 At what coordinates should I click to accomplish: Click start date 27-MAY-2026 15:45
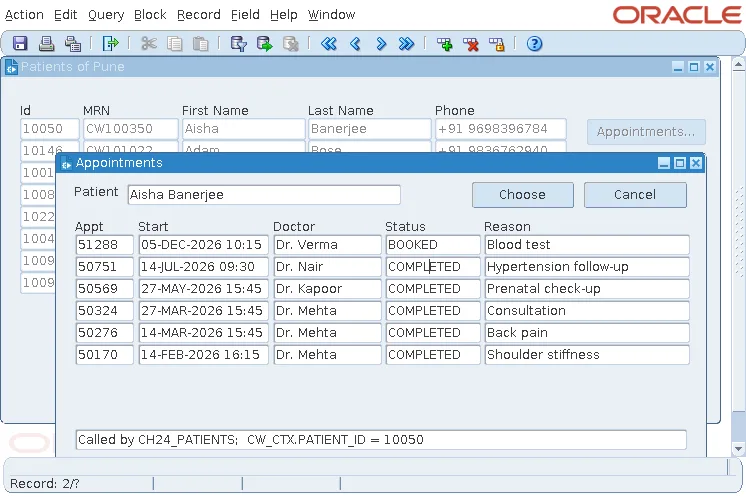click(x=203, y=288)
